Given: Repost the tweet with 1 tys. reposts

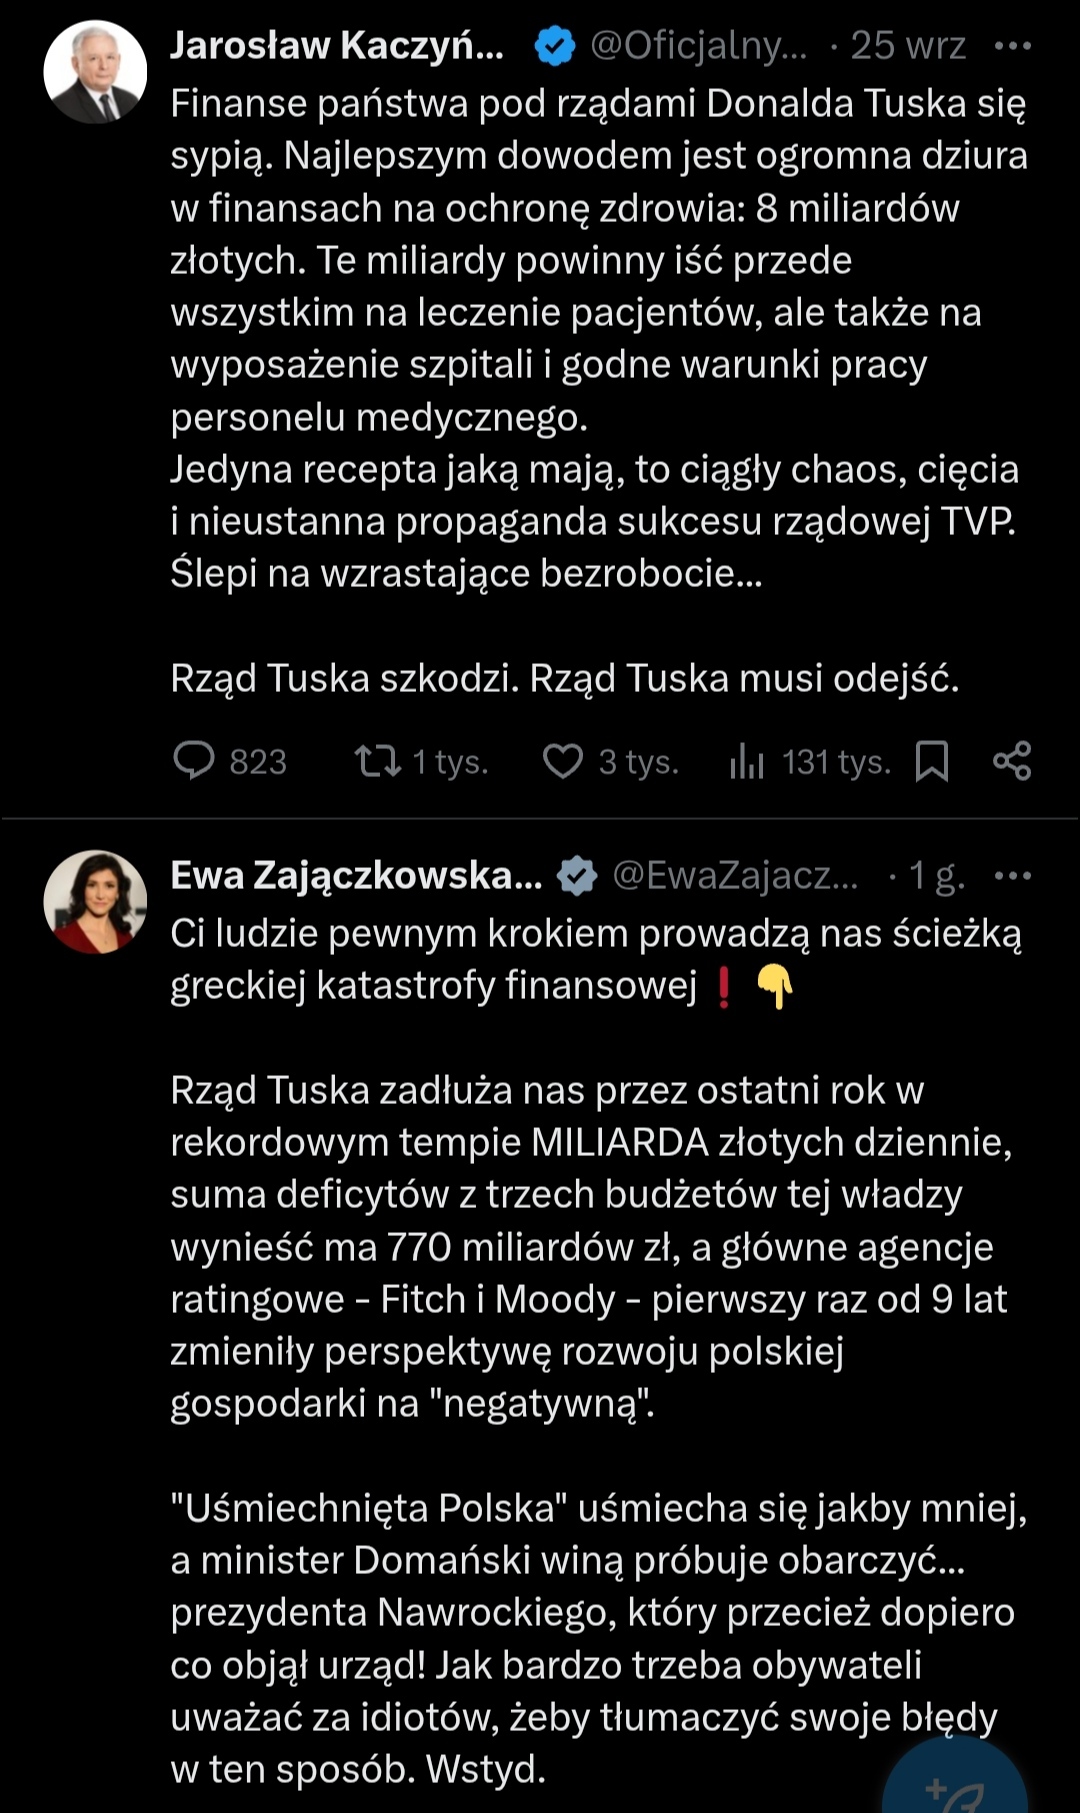Looking at the screenshot, I should [378, 761].
